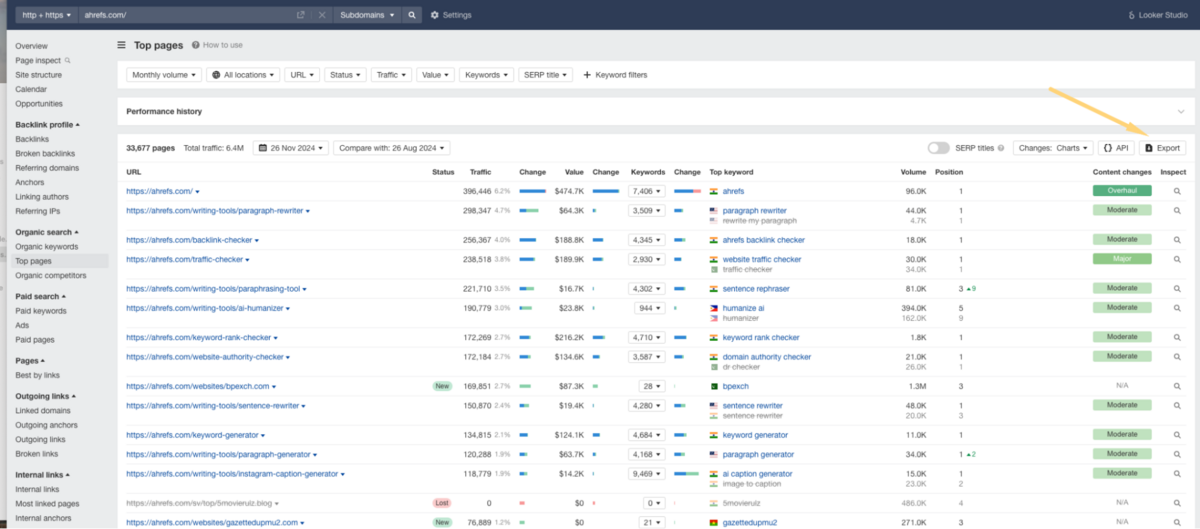Inspect the bpexch.com row
Viewport: 1200px width, 529px height.
click(x=1177, y=385)
